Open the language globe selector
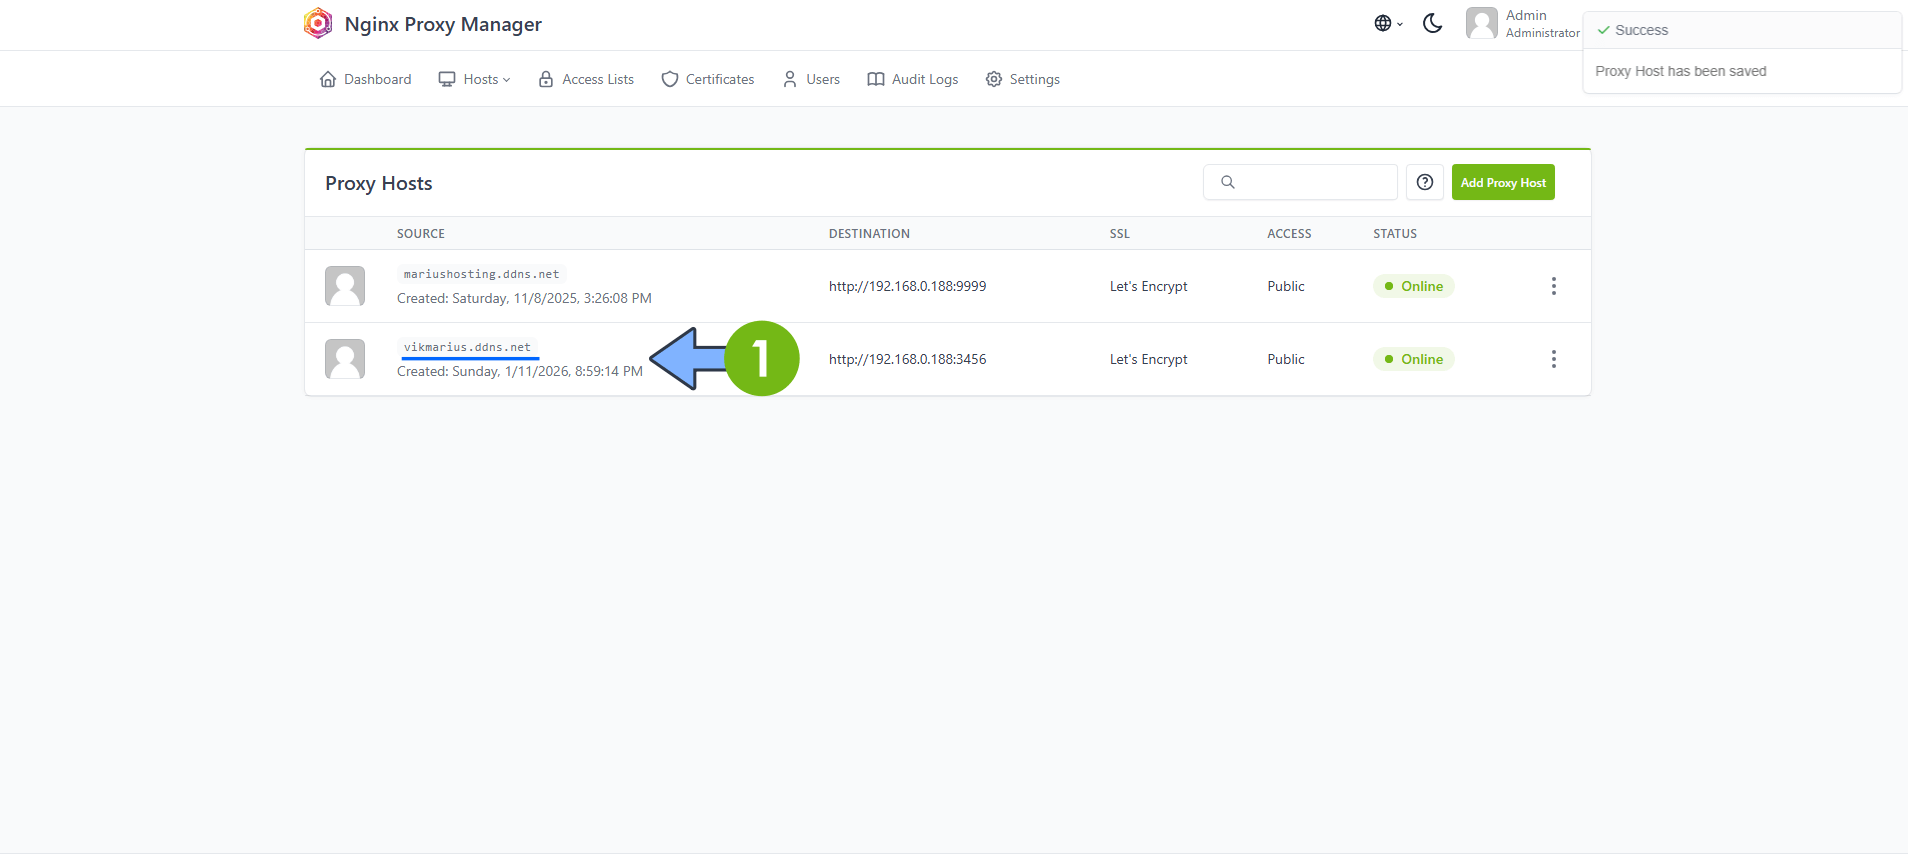This screenshot has width=1908, height=856. pos(1387,24)
